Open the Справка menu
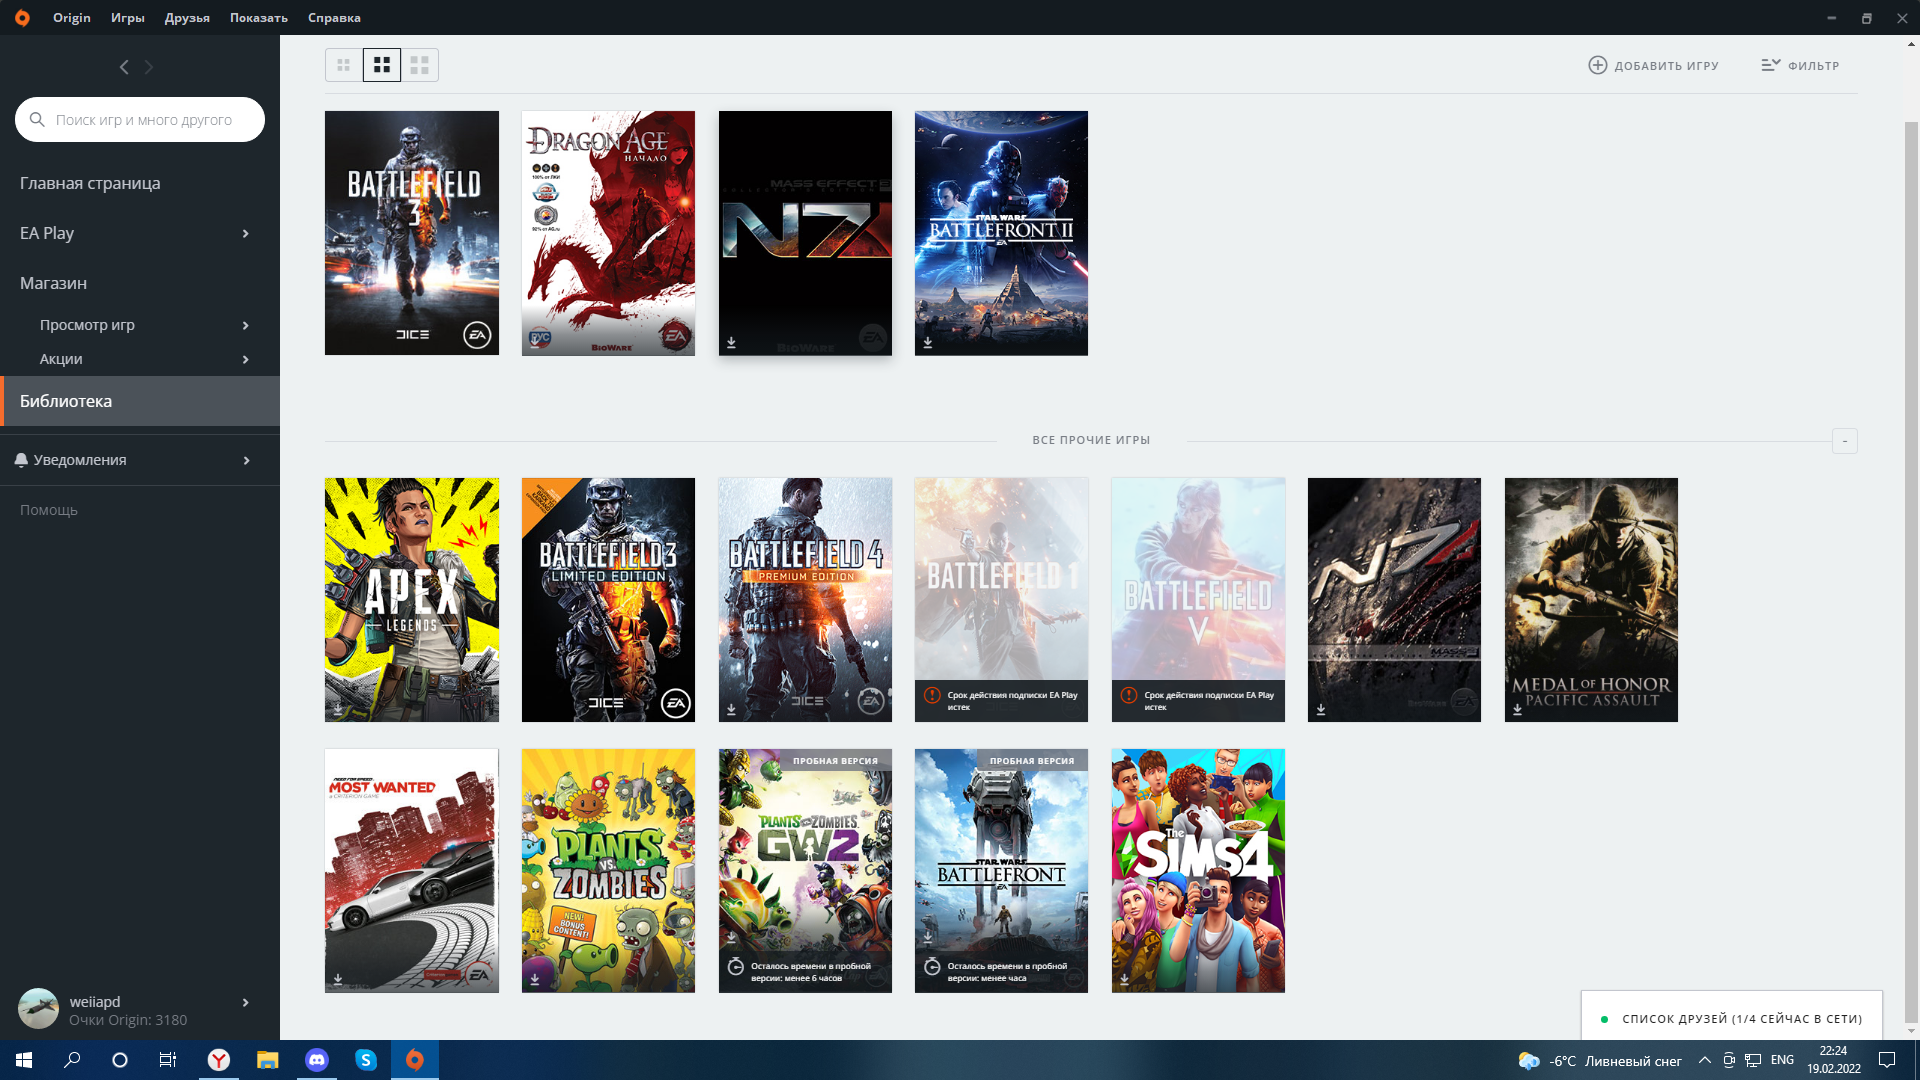 coord(334,17)
